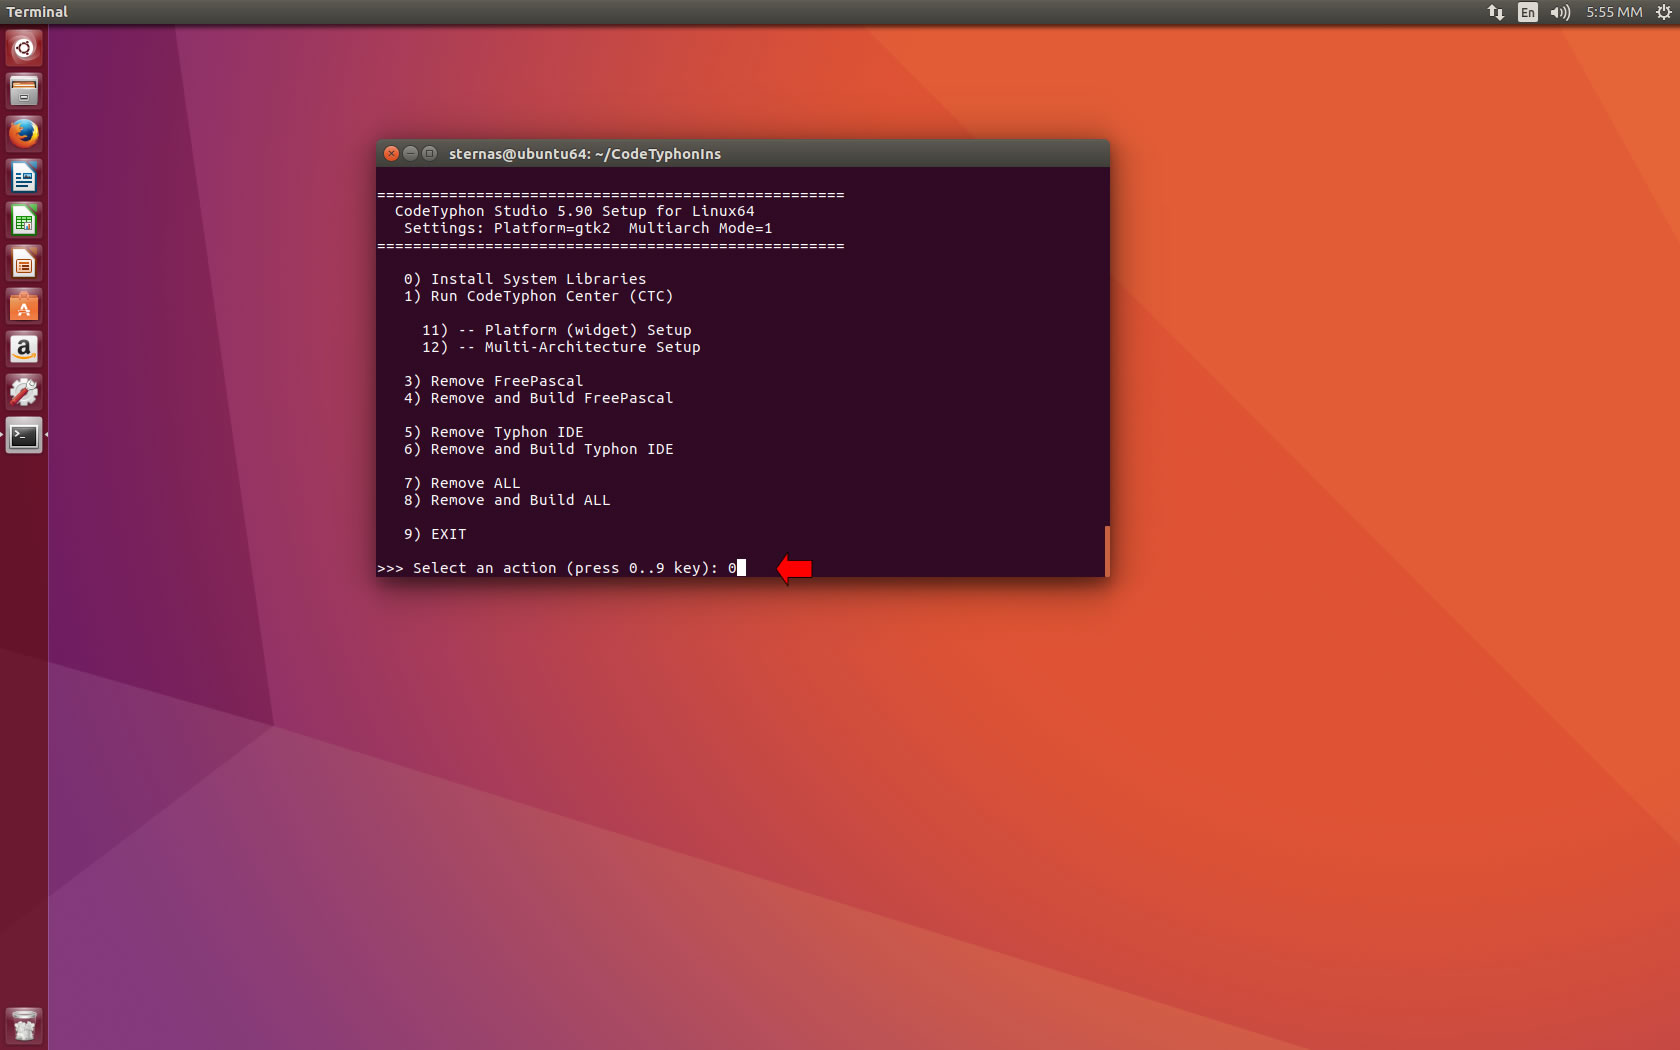The width and height of the screenshot is (1680, 1050).
Task: Open LibreOffice Calc from the launcher
Action: tap(24, 221)
